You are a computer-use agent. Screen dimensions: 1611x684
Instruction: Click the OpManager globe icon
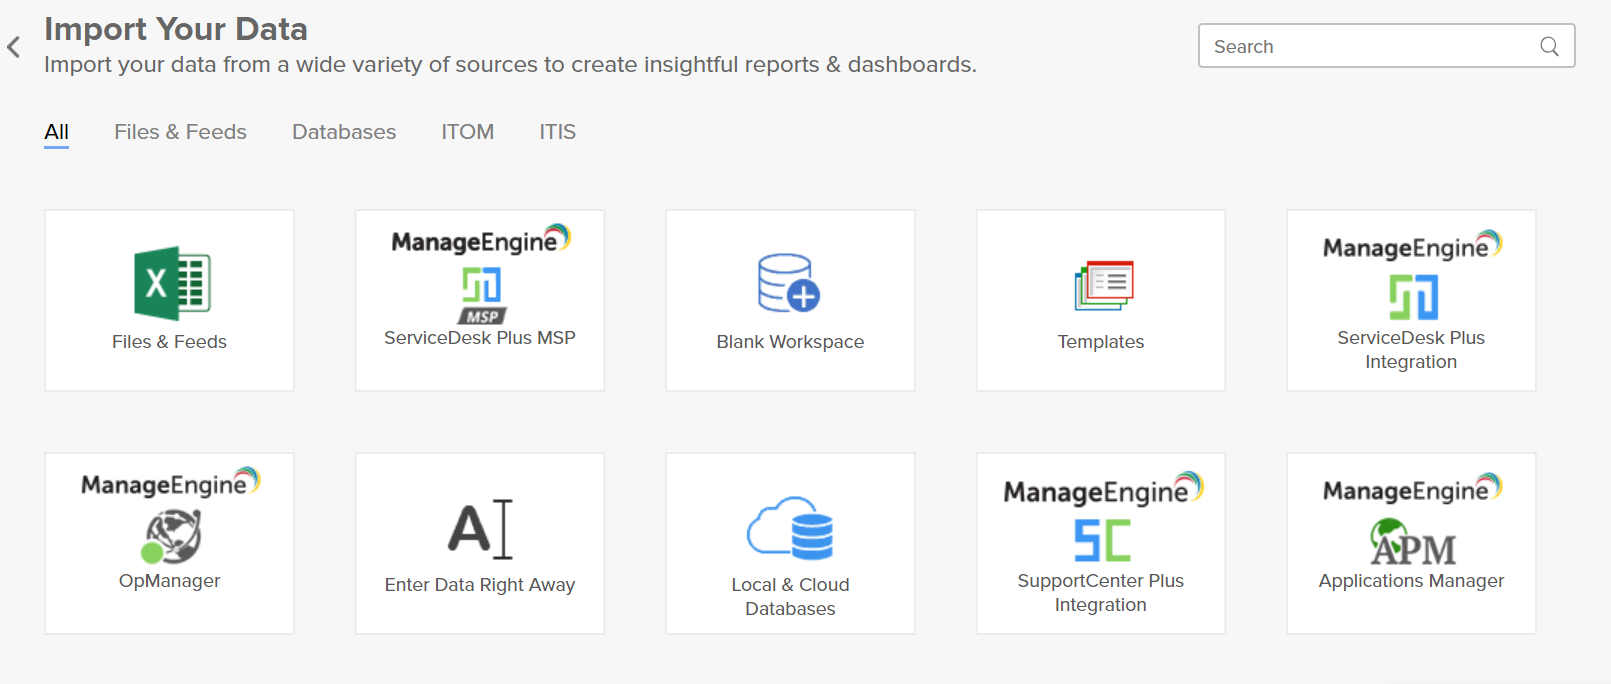[x=173, y=537]
